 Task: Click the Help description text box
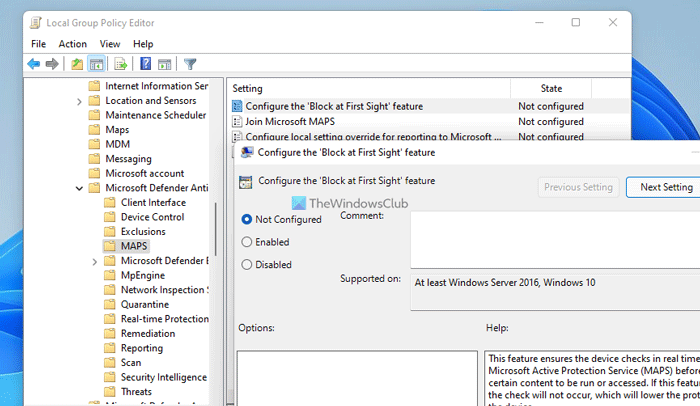point(592,378)
